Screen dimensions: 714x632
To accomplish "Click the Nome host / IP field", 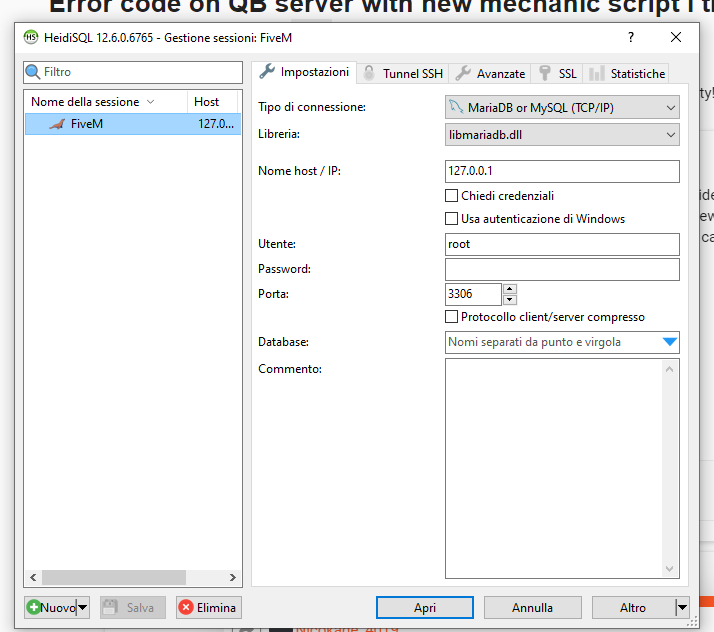I will pyautogui.click(x=562, y=171).
